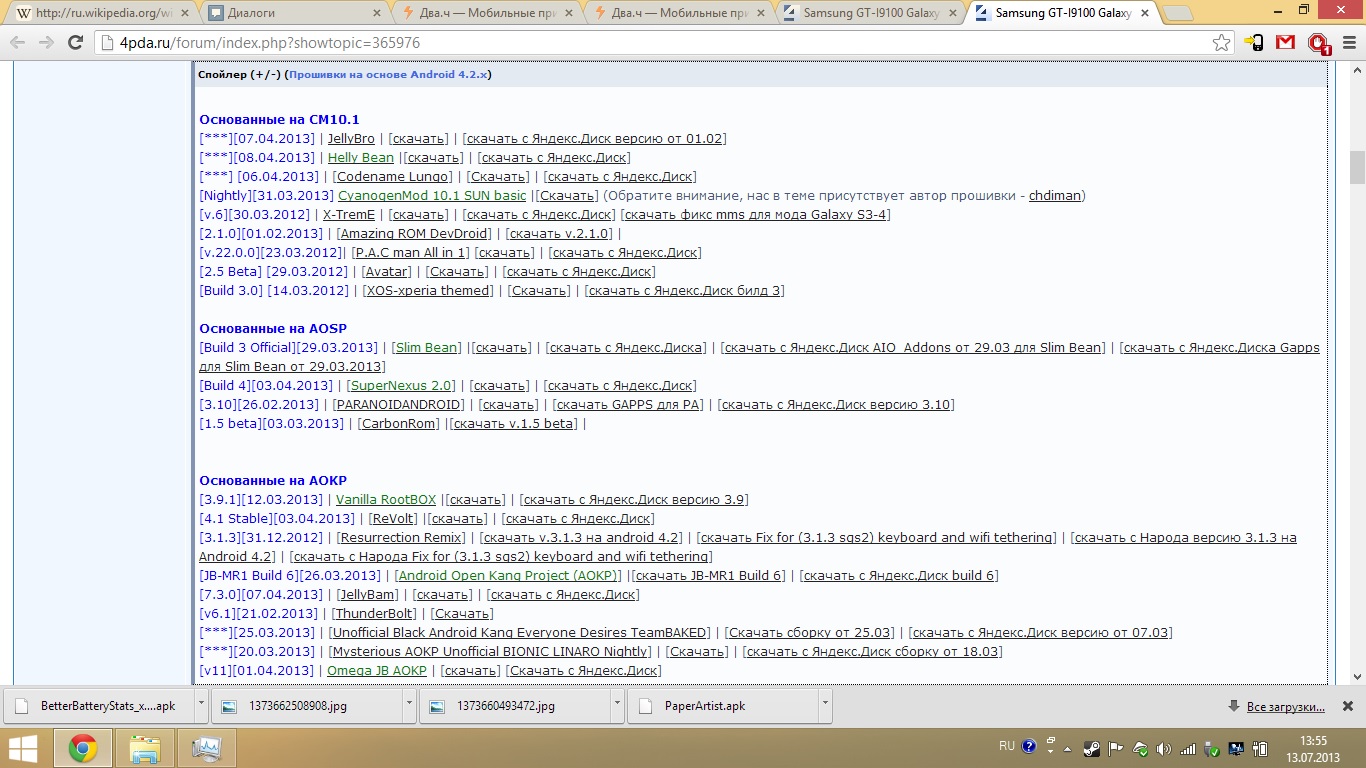Click the download arrow icon beside Все загрузки
The image size is (1366, 768).
tap(1234, 707)
